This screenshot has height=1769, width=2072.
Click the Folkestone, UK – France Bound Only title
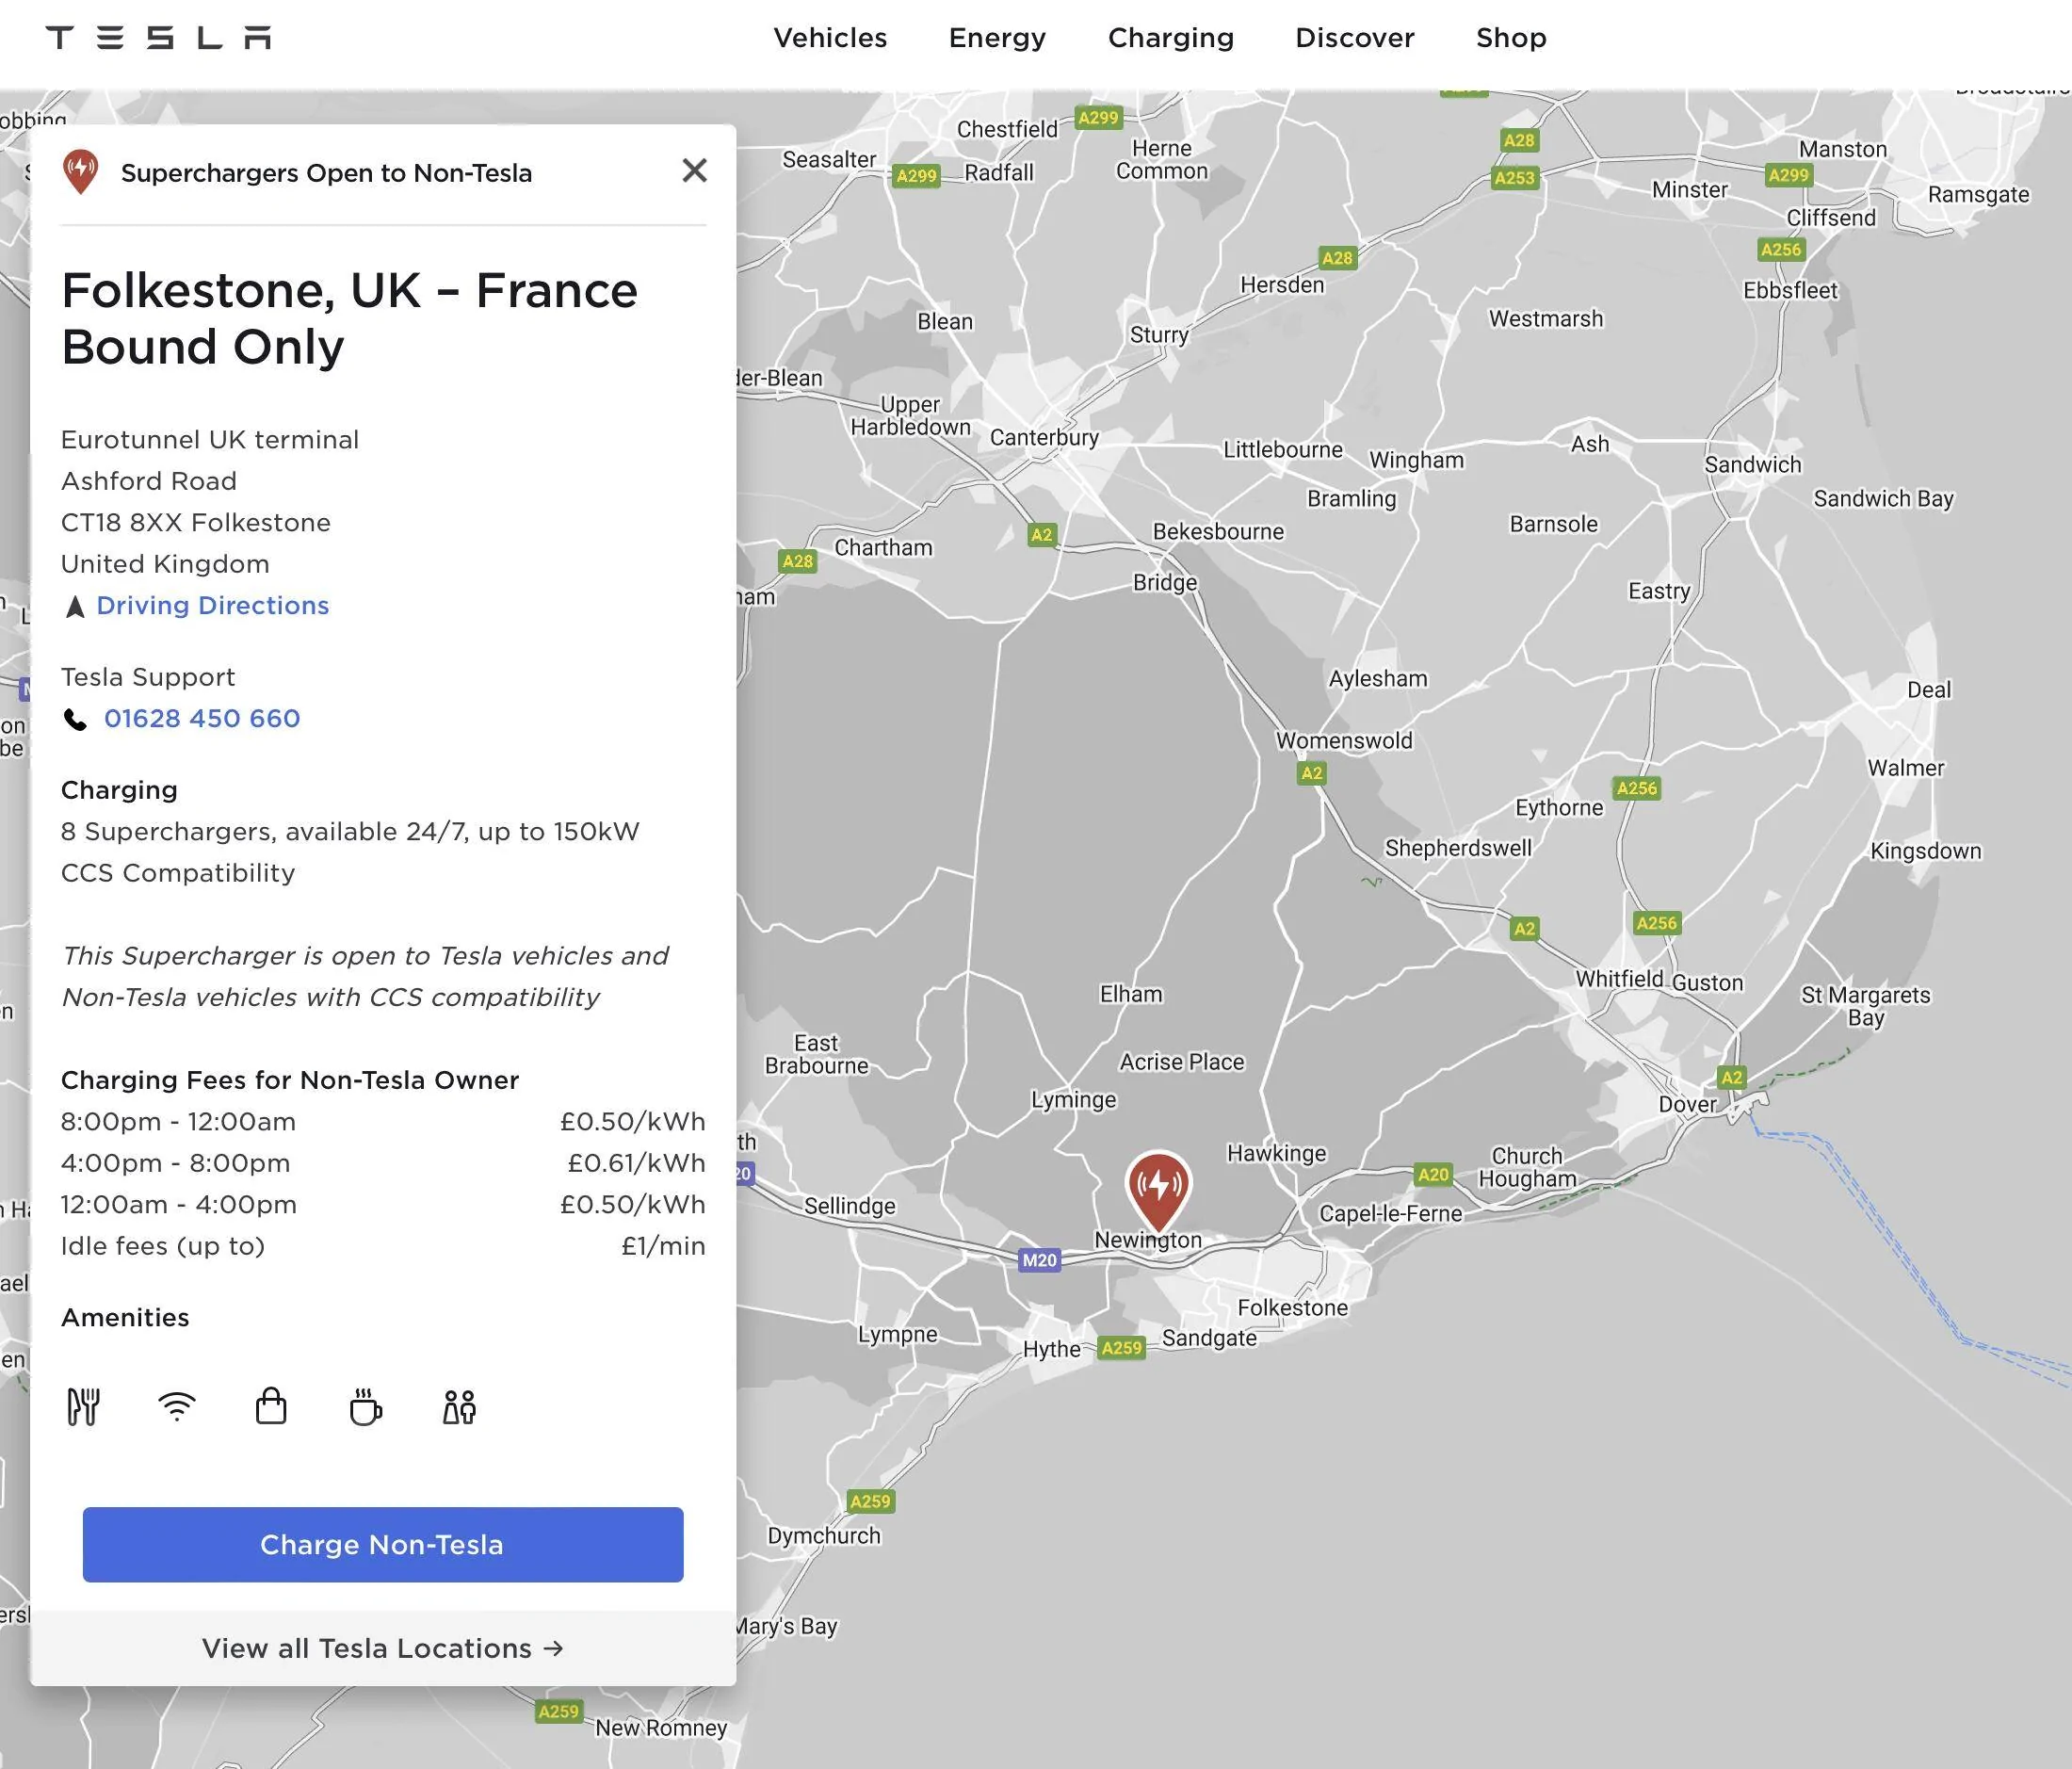[x=349, y=318]
